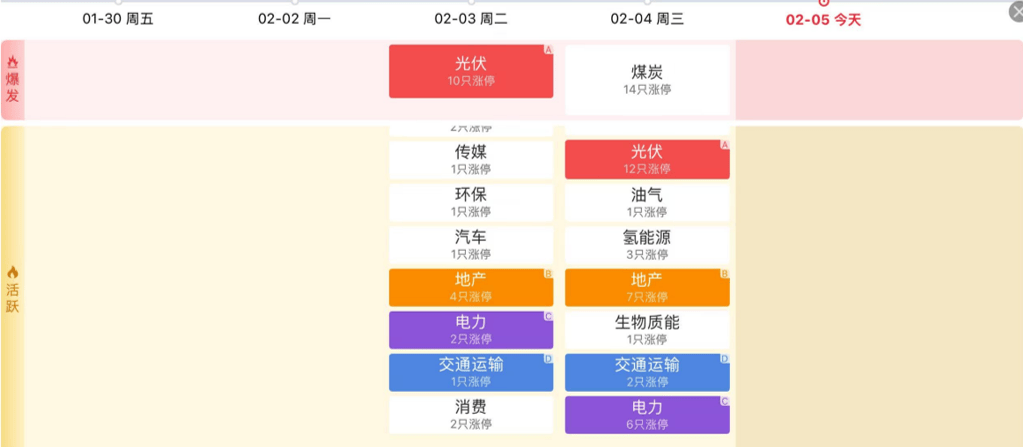Image resolution: width=1023 pixels, height=447 pixels.
Task: Click the orange 地产 7只涨停 block
Action: [x=647, y=287]
